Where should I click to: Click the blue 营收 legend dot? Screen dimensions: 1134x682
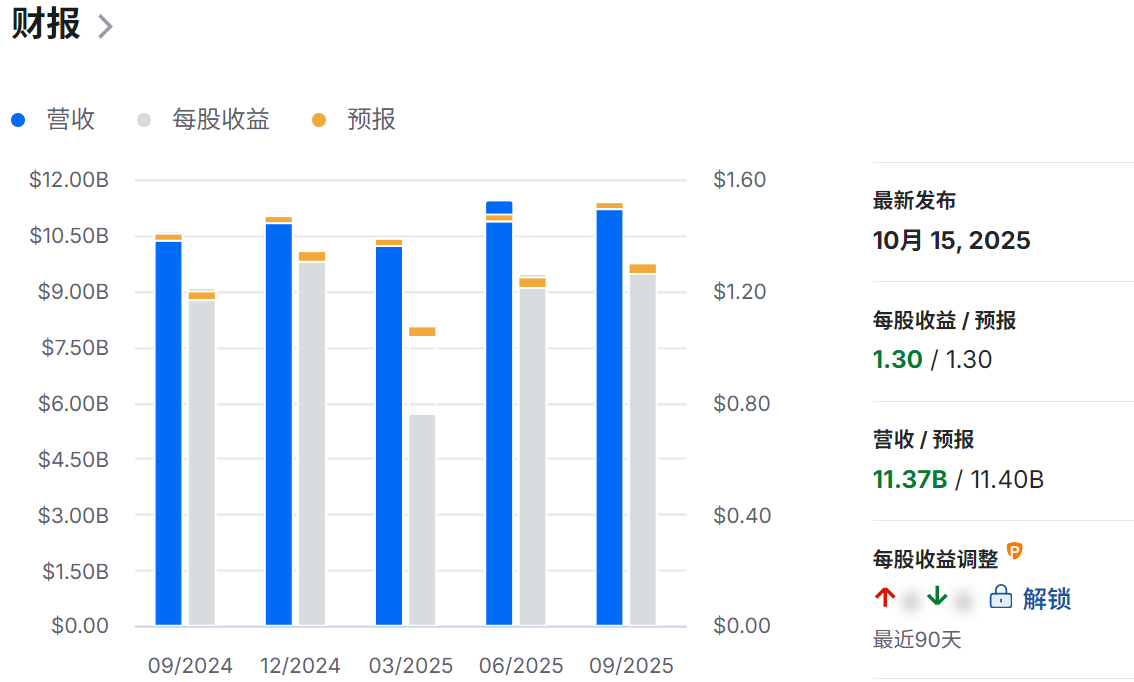tap(18, 120)
